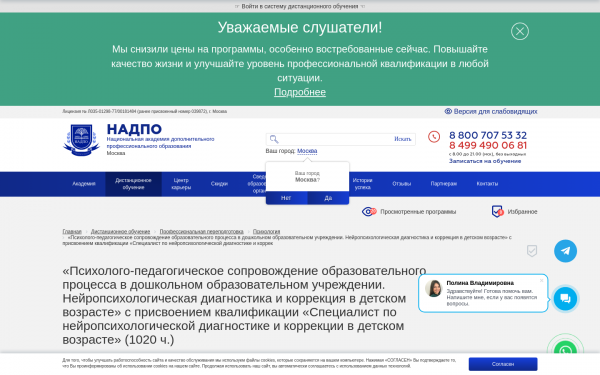This screenshot has height=375, width=600.
Task: Open Версия для слабовидящих
Action: [495, 111]
